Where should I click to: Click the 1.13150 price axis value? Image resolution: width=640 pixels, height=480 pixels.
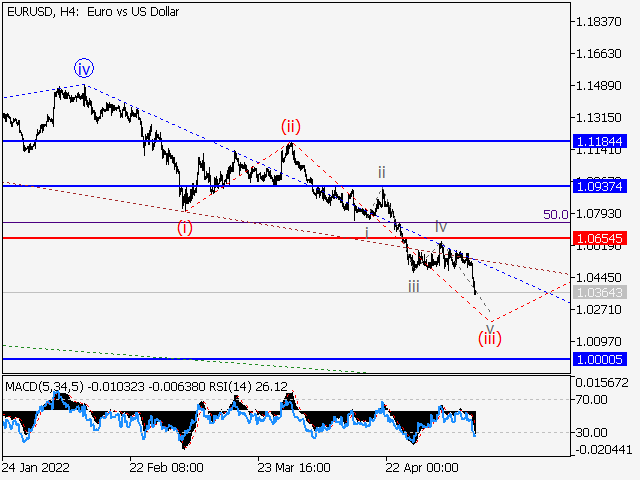click(x=599, y=118)
